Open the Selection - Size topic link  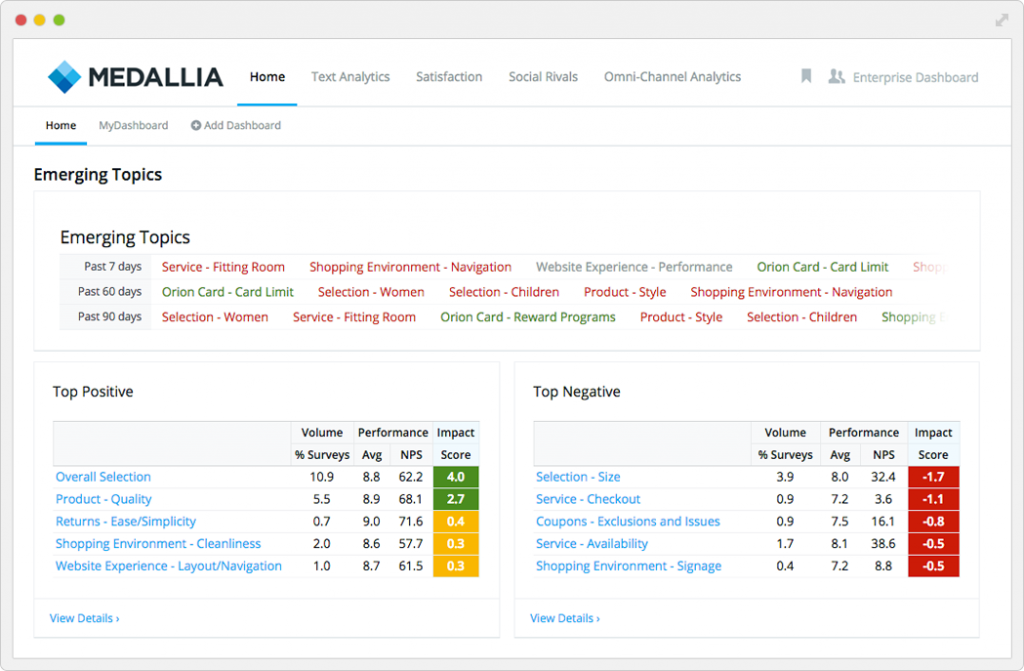point(578,477)
